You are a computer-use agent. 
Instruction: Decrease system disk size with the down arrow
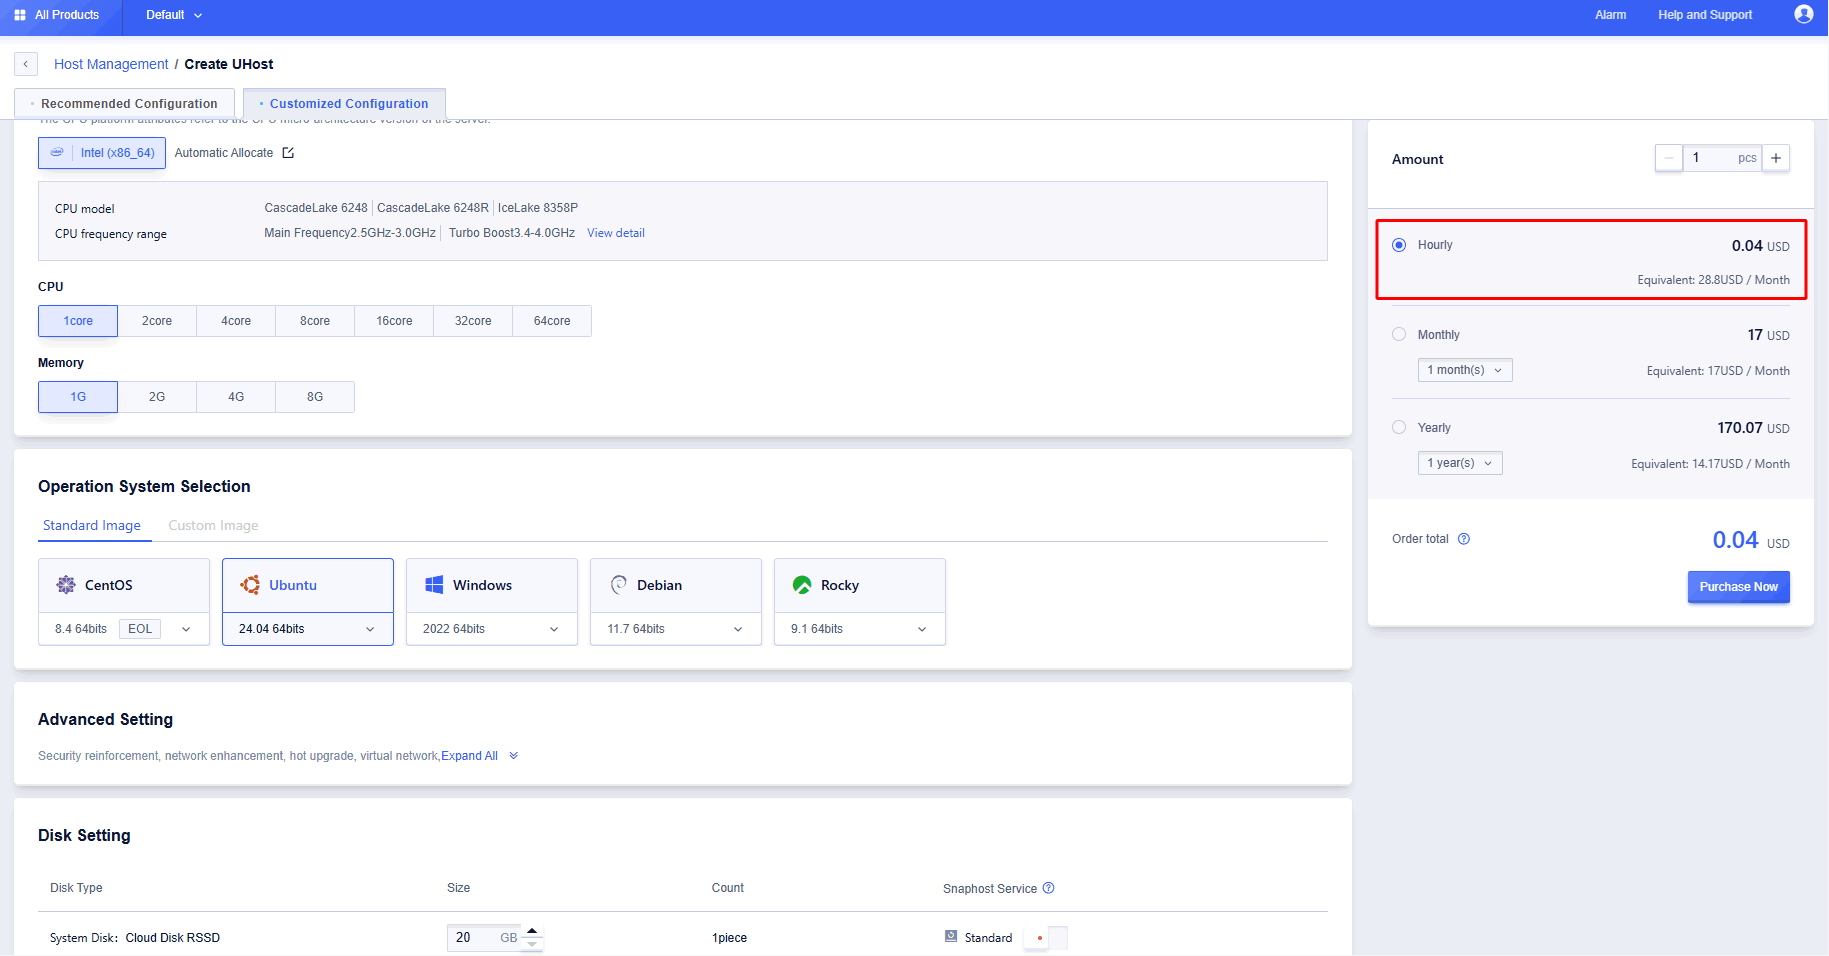[x=533, y=944]
